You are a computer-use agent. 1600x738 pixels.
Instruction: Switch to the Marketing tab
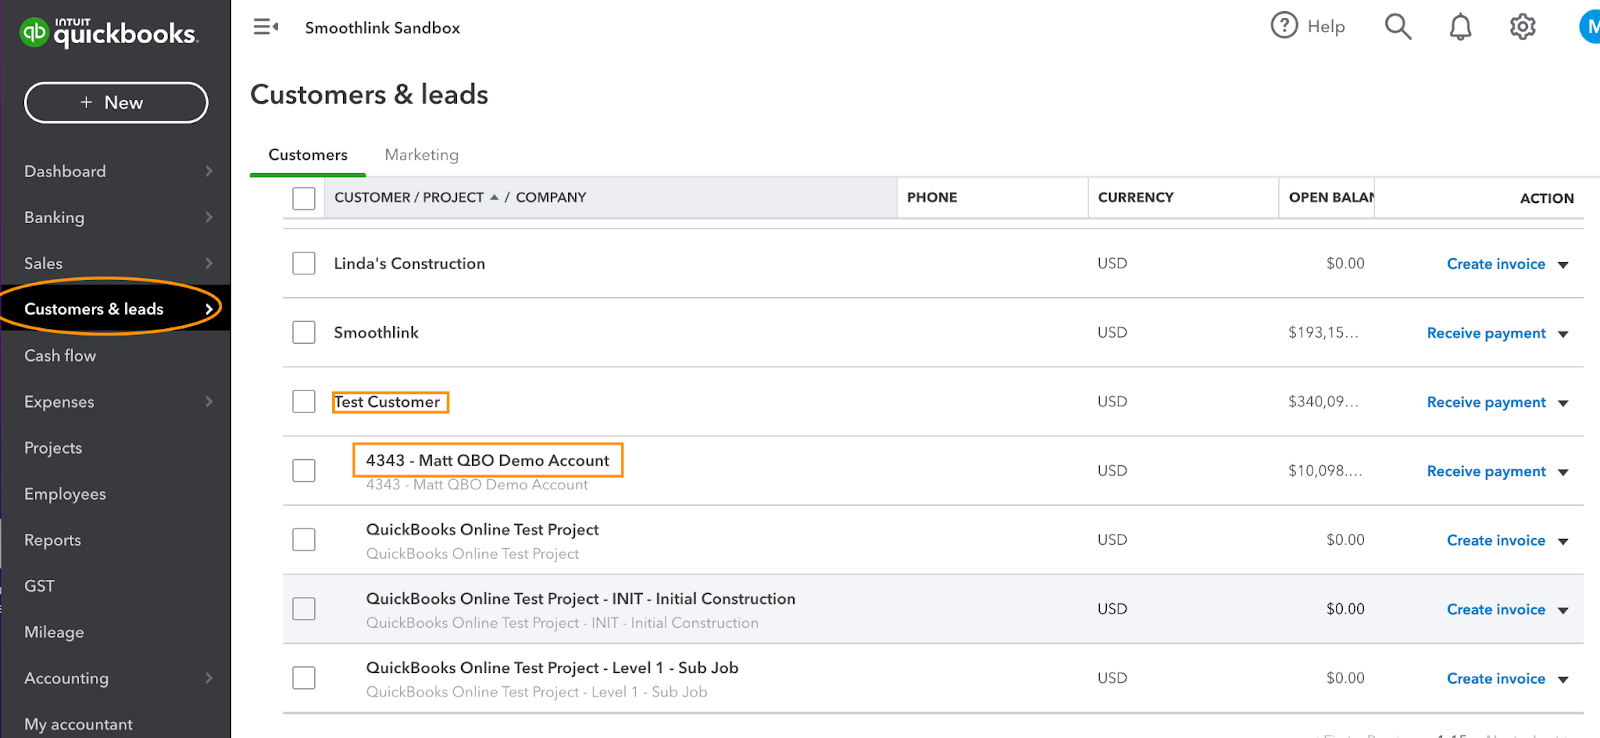point(422,155)
